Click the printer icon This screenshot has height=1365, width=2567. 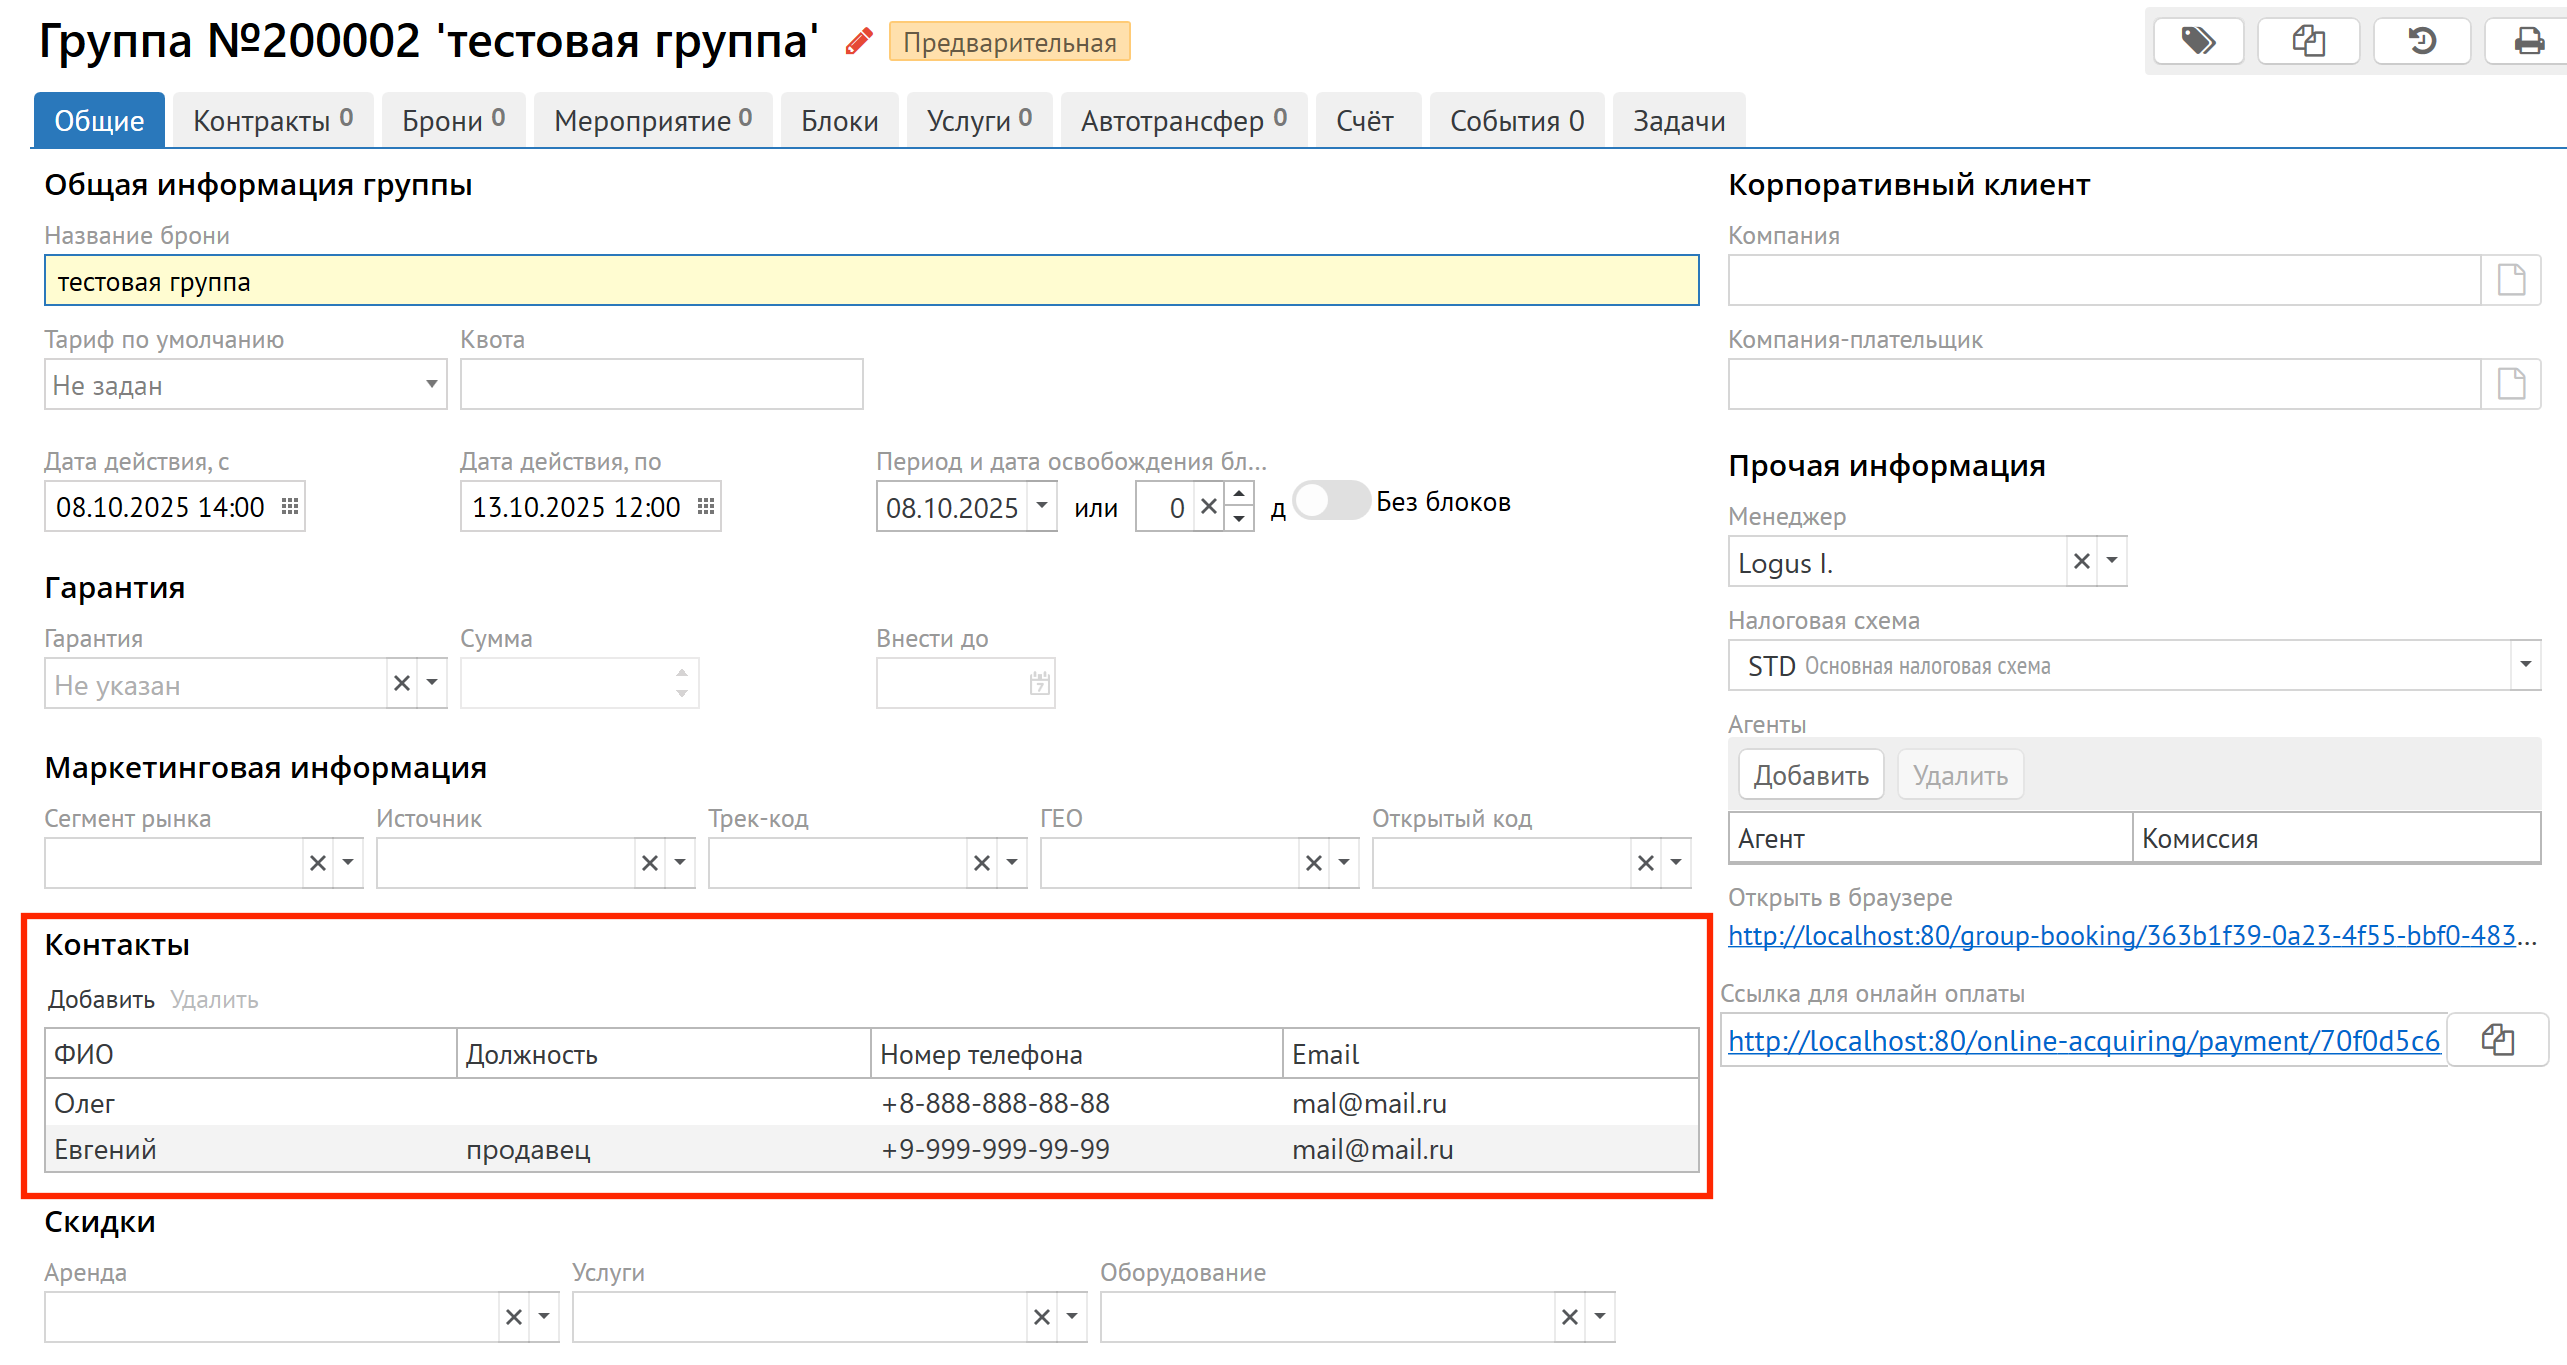coord(2529,42)
